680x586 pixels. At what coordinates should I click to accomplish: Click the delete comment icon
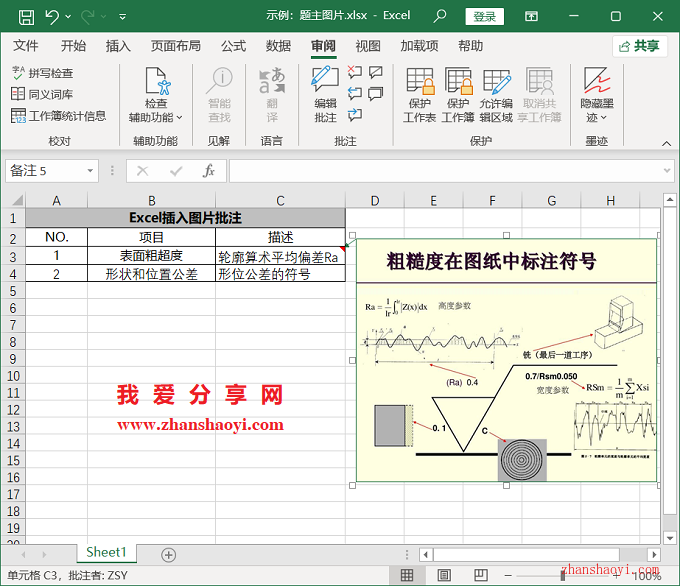coord(355,72)
